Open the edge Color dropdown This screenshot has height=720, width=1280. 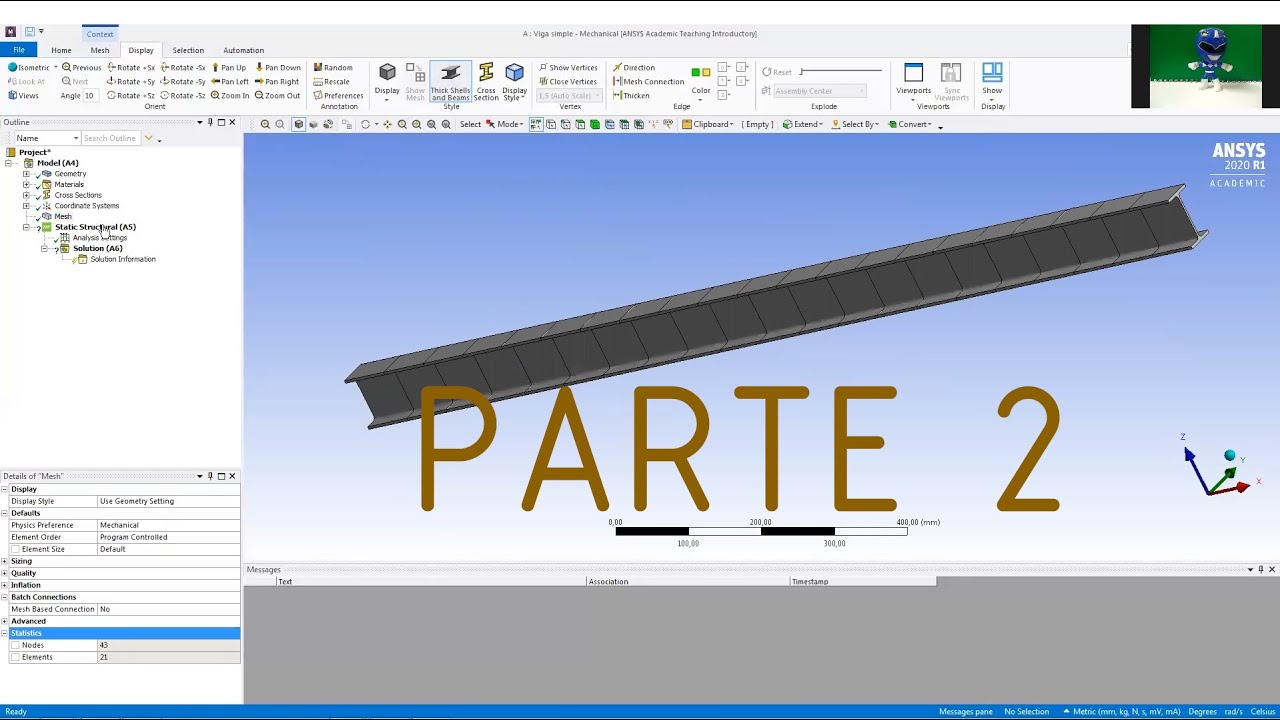coord(701,93)
